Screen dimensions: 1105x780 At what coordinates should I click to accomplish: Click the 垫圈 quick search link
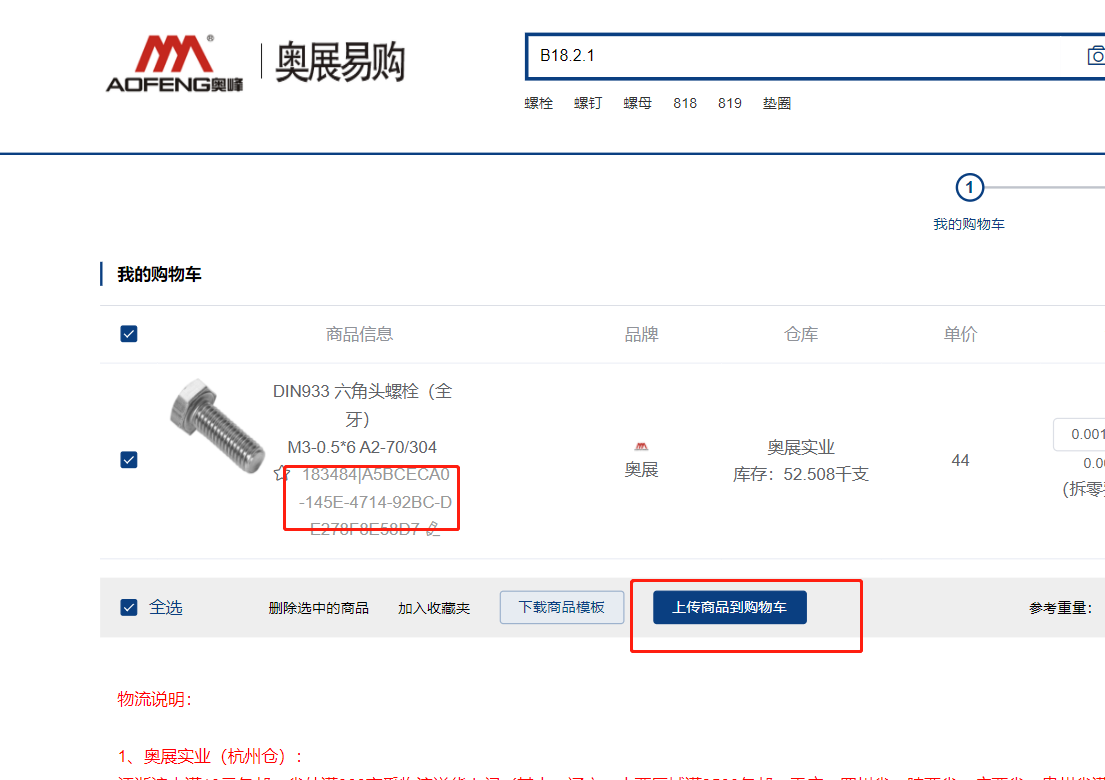[777, 104]
